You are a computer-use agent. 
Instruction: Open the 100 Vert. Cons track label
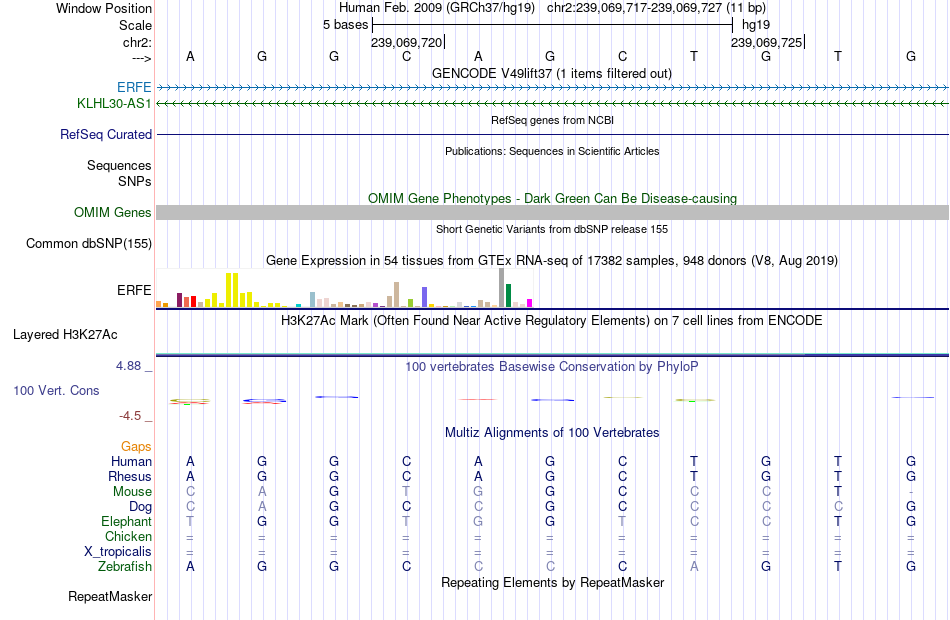[56, 391]
